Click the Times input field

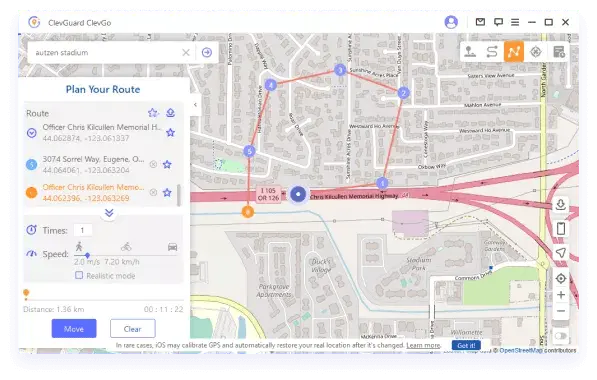click(83, 230)
